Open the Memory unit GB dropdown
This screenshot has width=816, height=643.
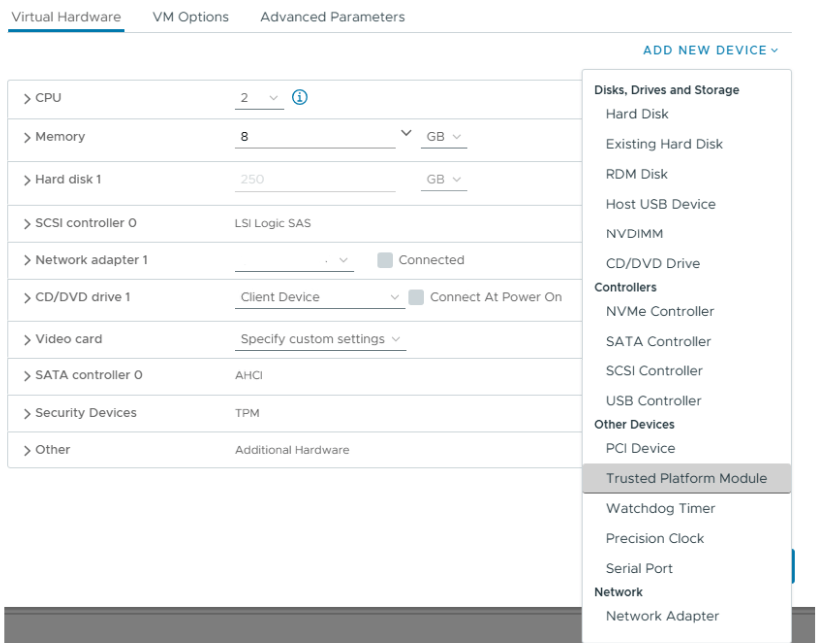(445, 137)
